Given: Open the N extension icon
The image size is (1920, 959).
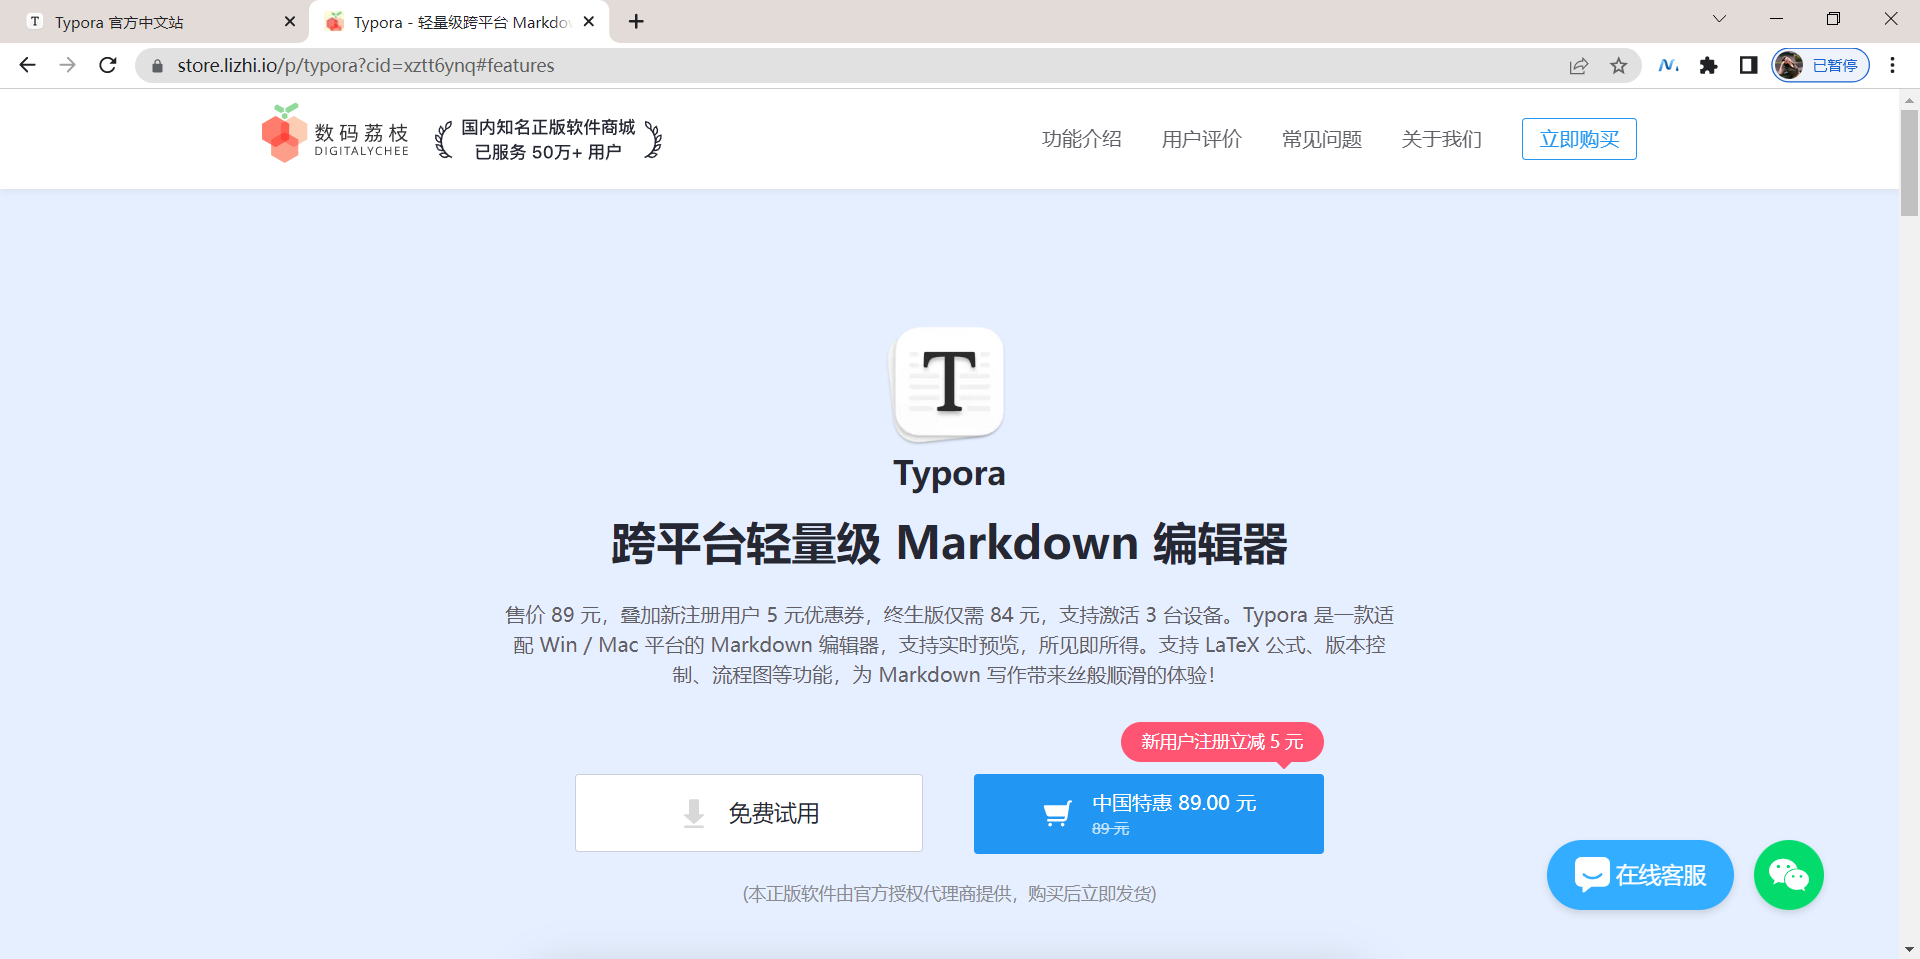Looking at the screenshot, I should 1668,65.
